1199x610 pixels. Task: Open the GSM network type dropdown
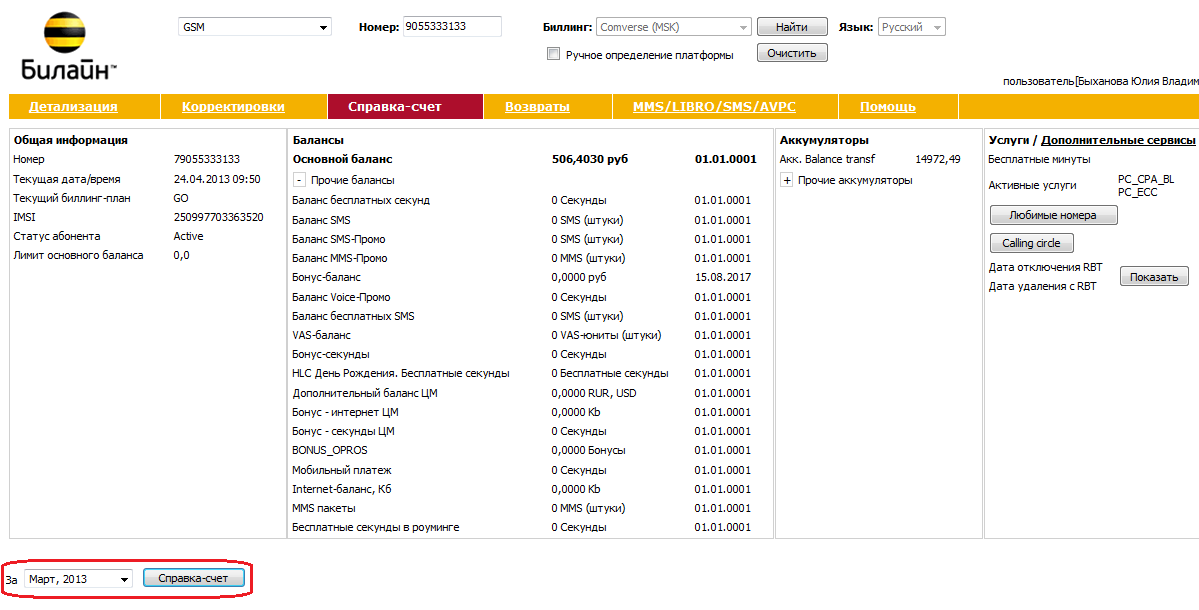click(x=255, y=28)
